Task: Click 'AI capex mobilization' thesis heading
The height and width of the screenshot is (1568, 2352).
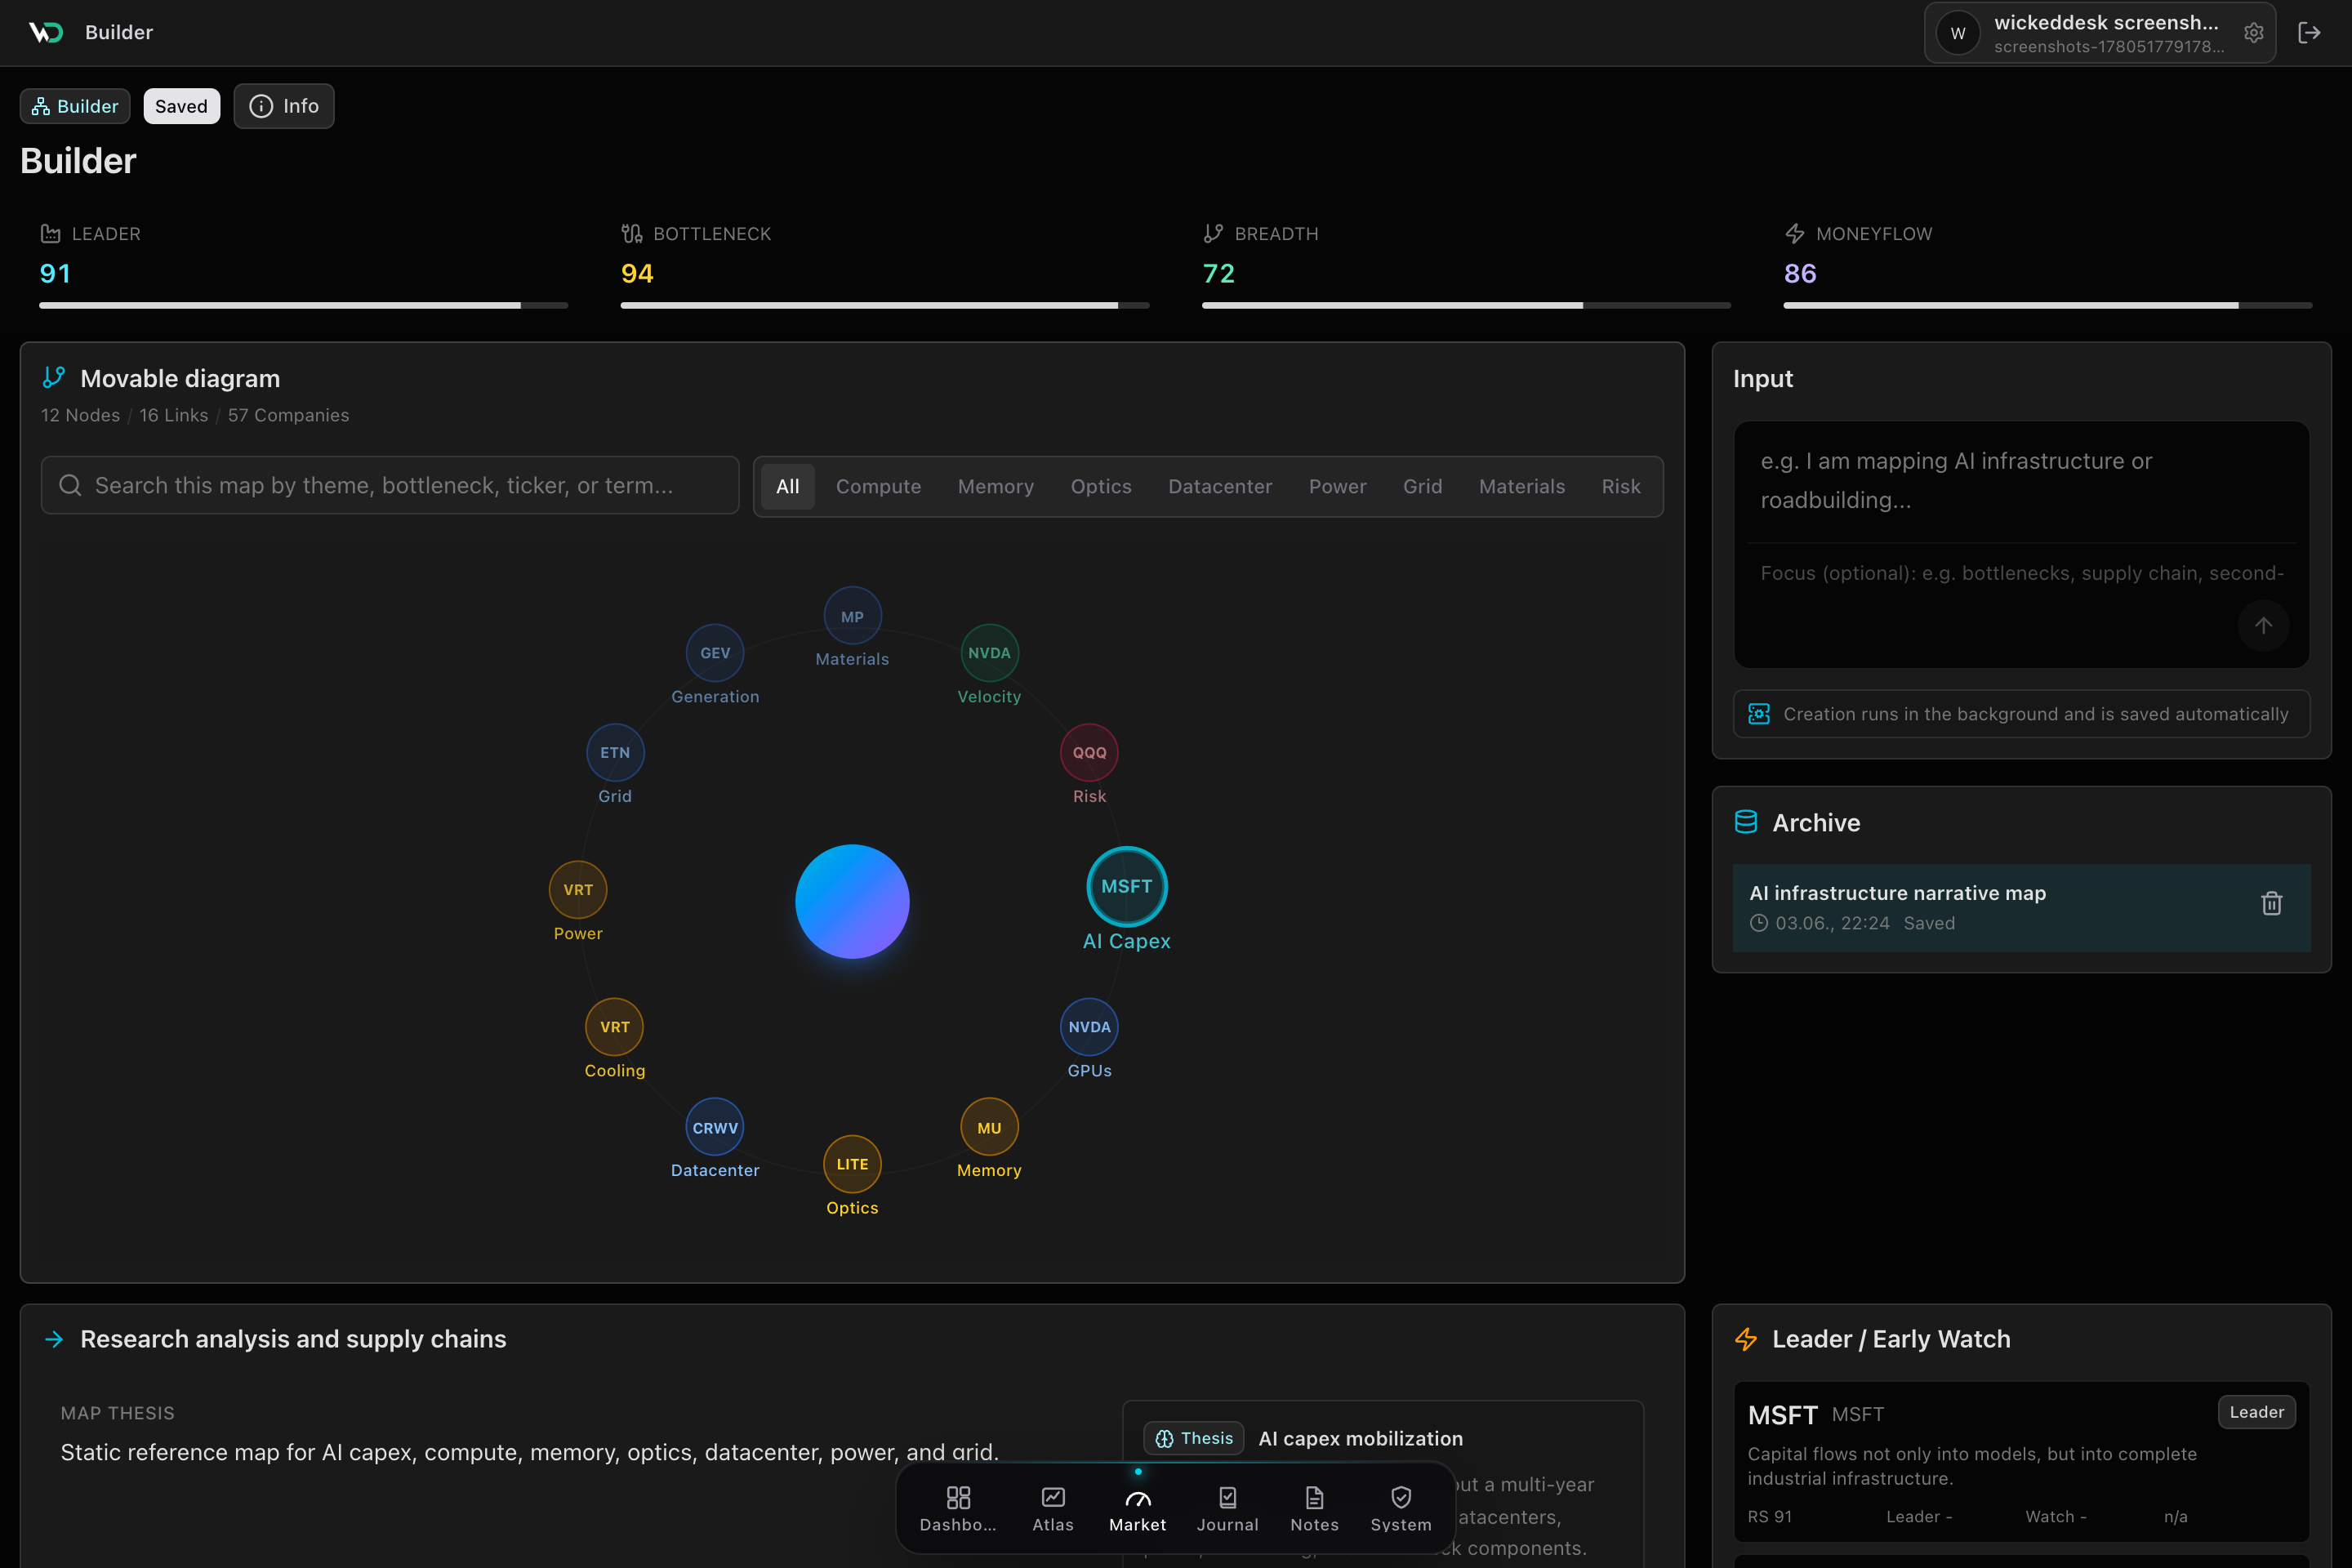Action: coord(1360,1438)
